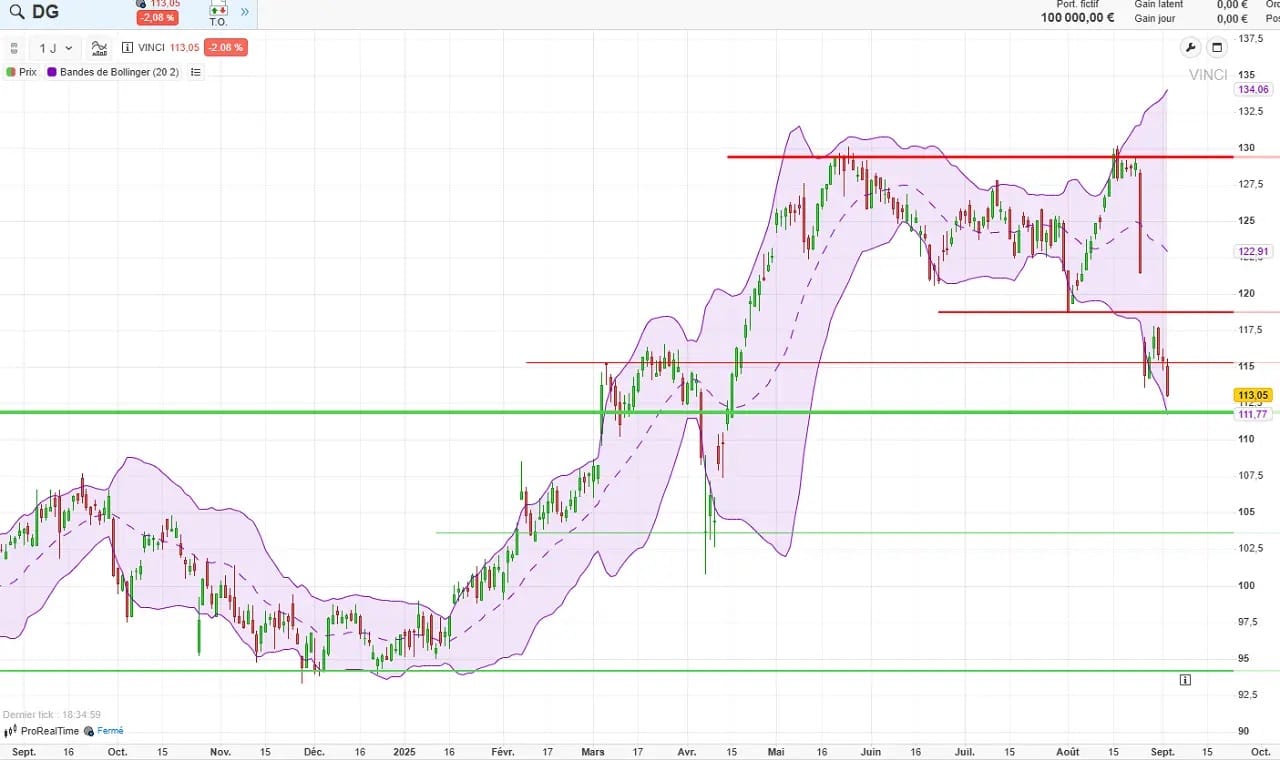Click the window layout icon near wrench

coord(1217,47)
